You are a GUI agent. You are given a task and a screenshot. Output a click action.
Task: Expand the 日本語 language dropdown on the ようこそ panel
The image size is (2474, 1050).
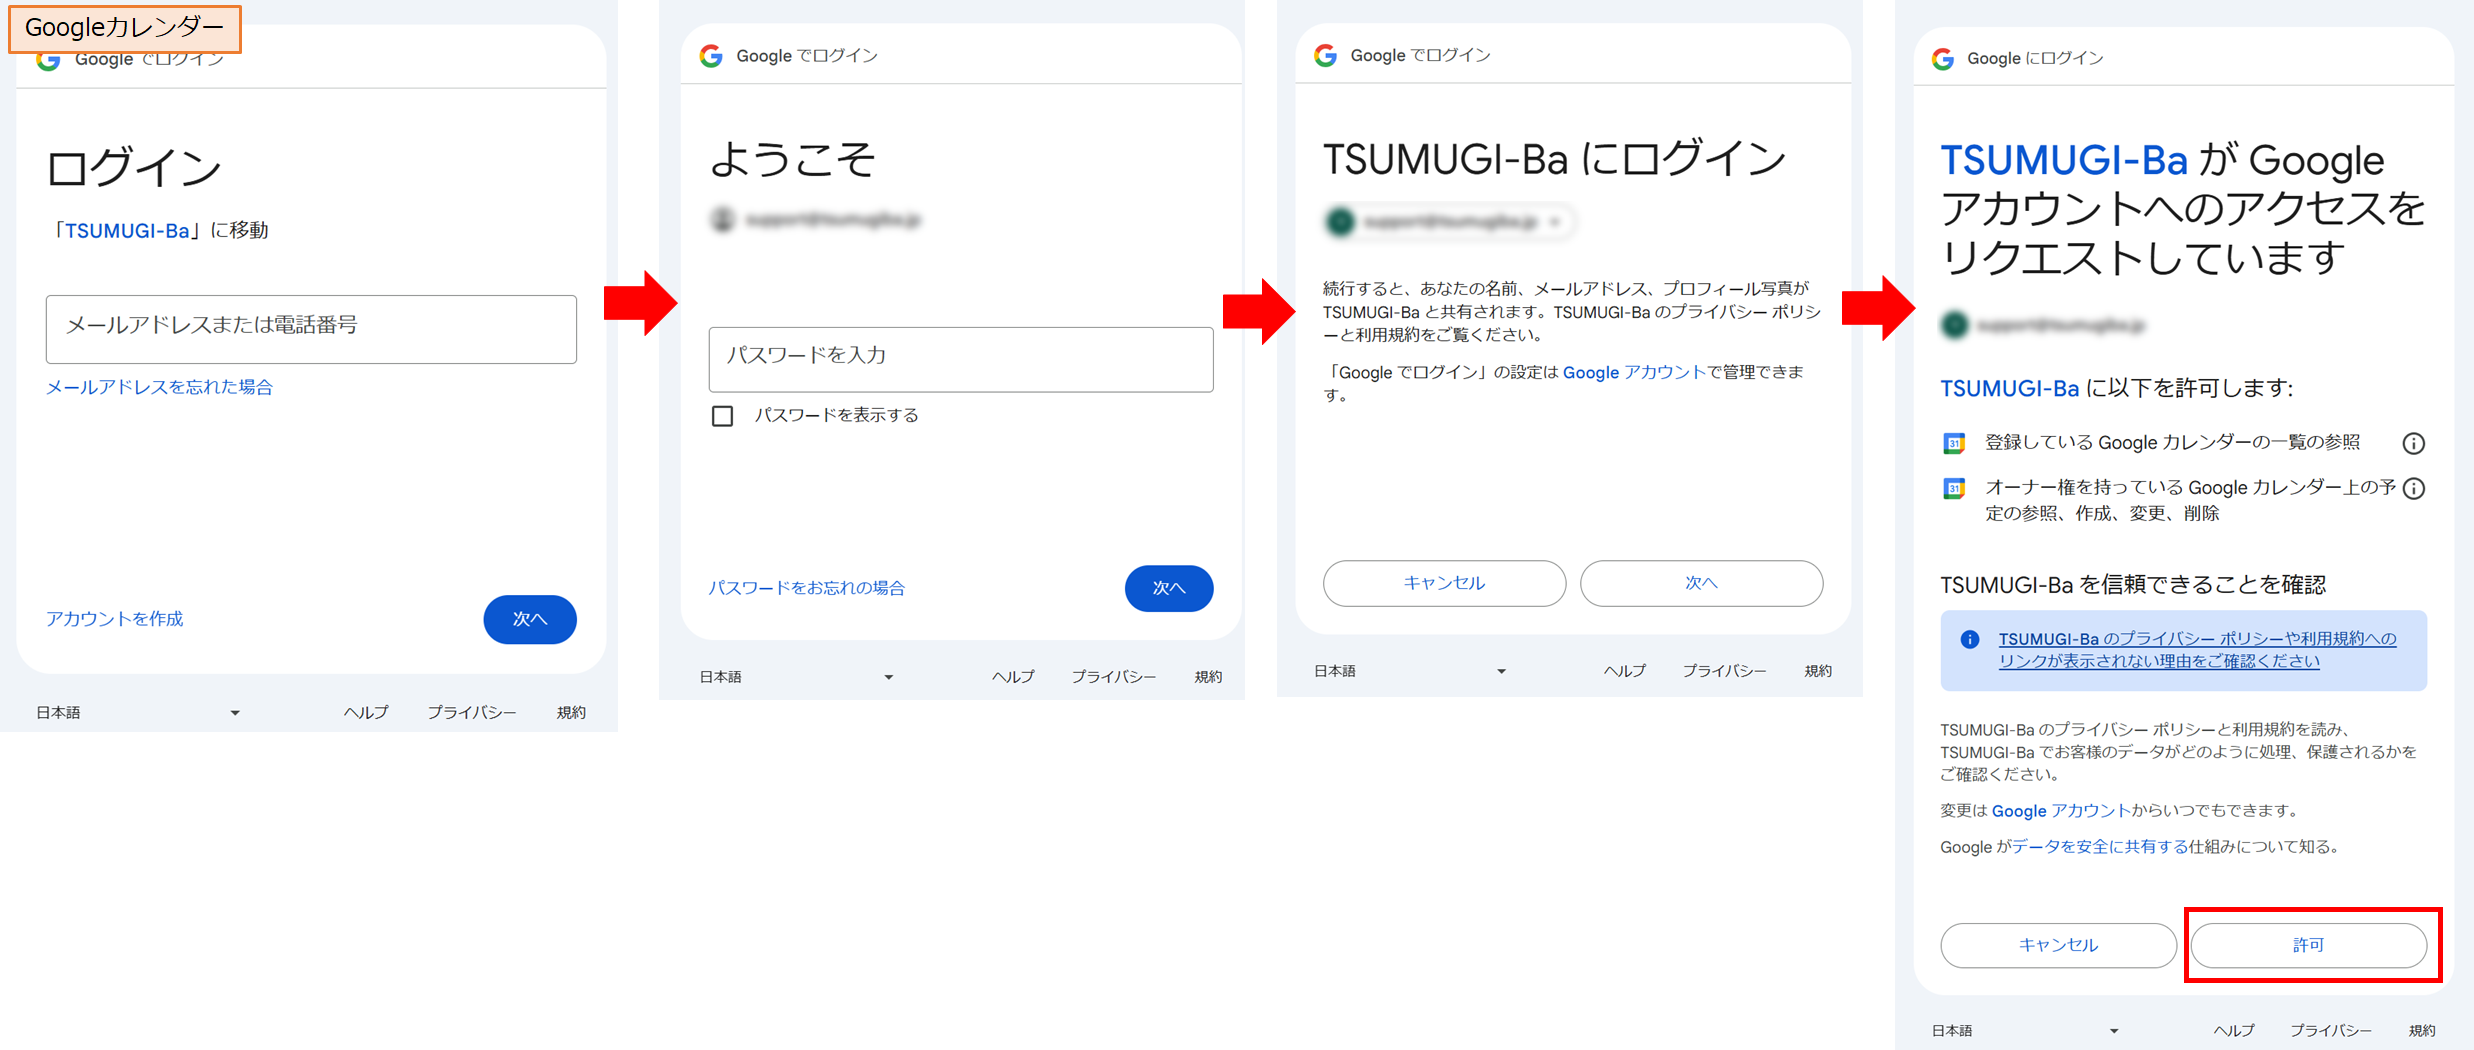[797, 677]
